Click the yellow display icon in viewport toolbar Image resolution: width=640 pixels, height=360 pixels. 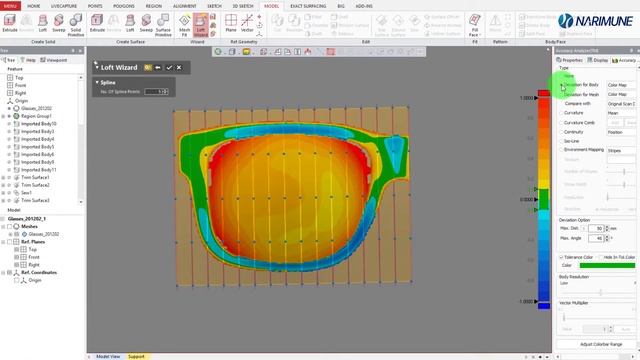pyautogui.click(x=246, y=52)
